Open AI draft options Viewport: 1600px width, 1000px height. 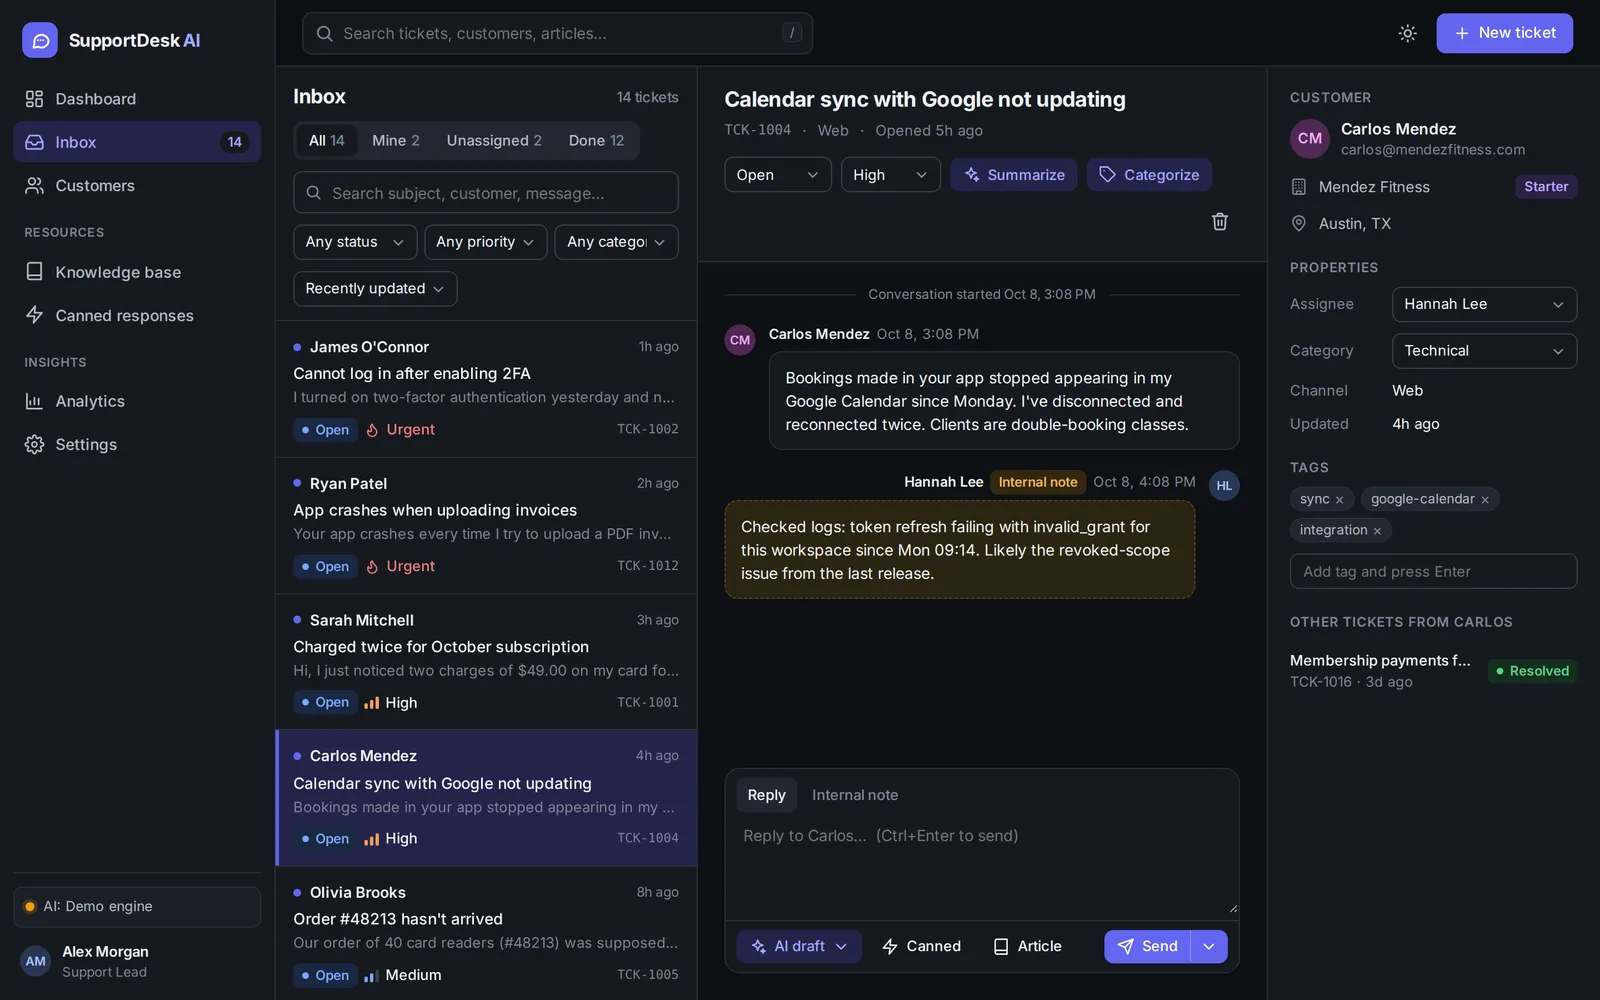click(x=799, y=946)
